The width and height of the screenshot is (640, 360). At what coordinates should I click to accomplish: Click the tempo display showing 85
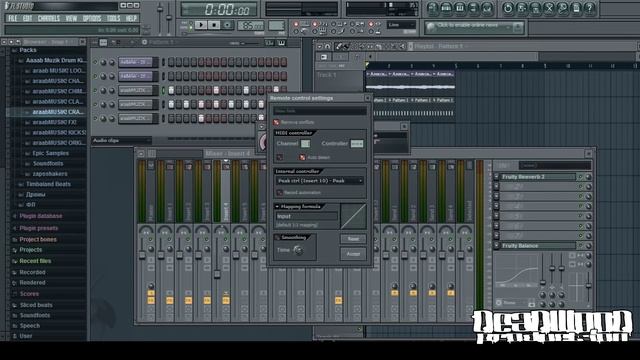tap(251, 26)
